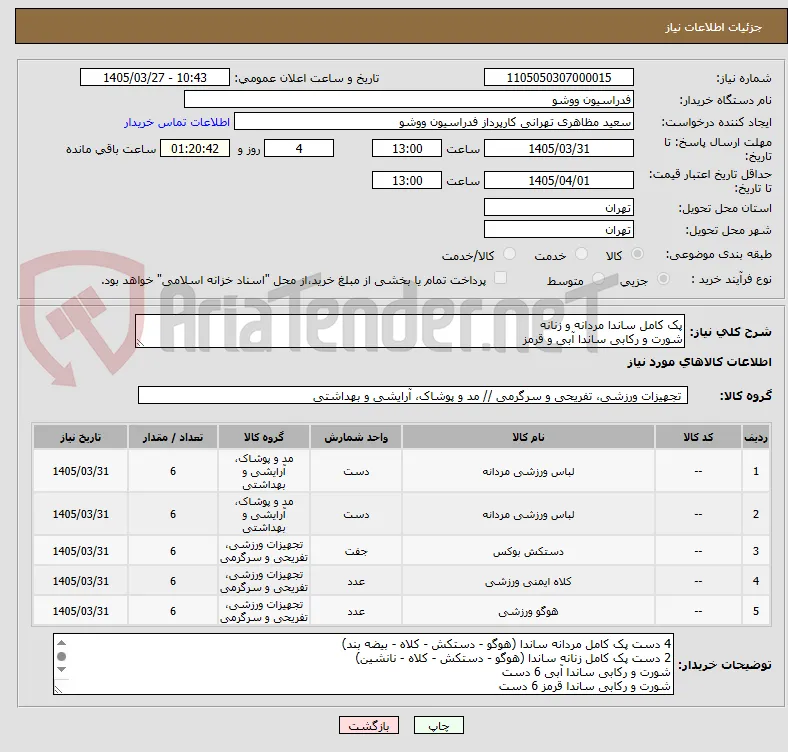The height and width of the screenshot is (752, 788).
Task: Click the جفت unit cell
Action: [x=356, y=551]
